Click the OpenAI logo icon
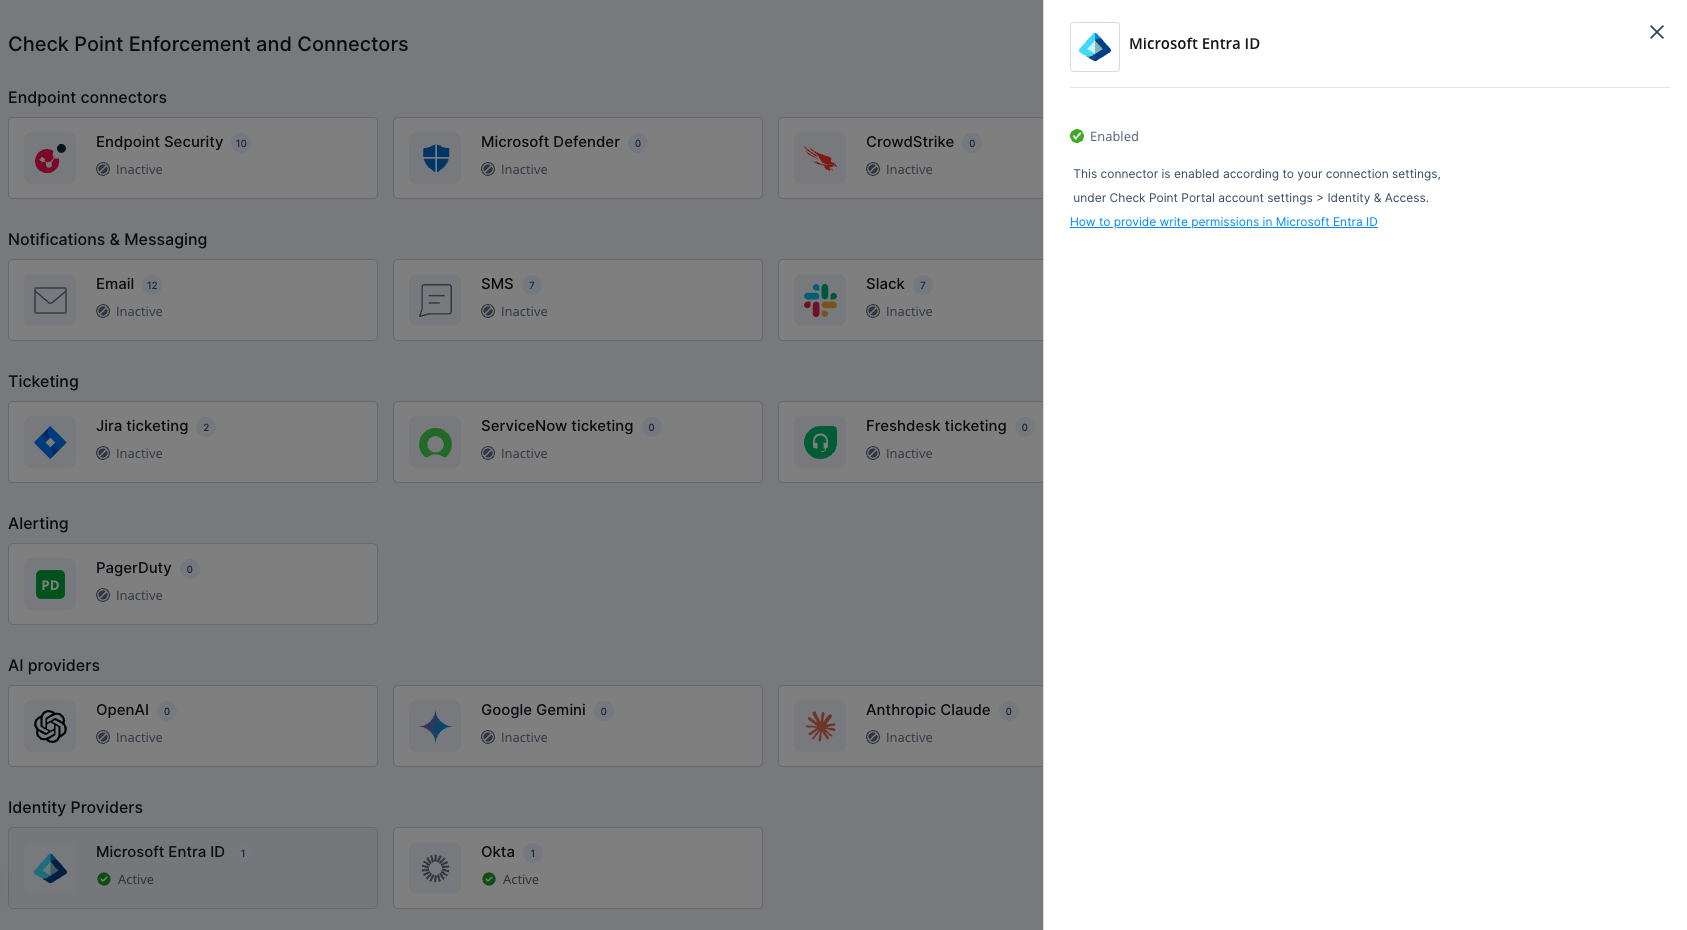1687x930 pixels. click(x=50, y=726)
